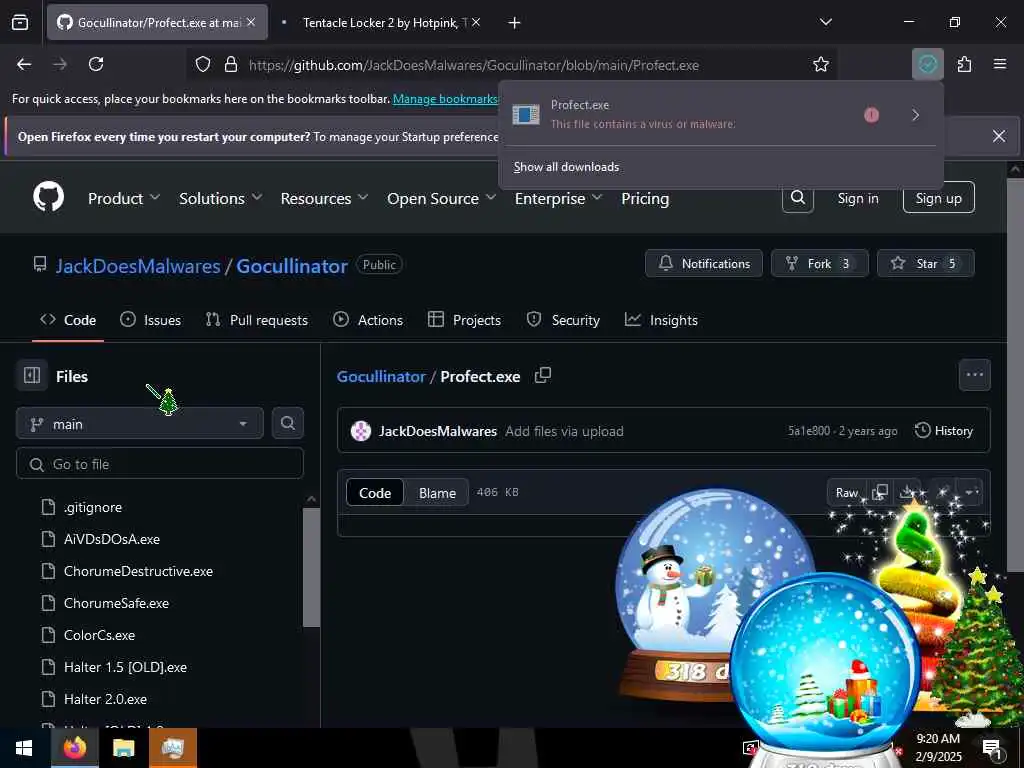
Task: Expand the Product menu
Action: click(x=123, y=199)
